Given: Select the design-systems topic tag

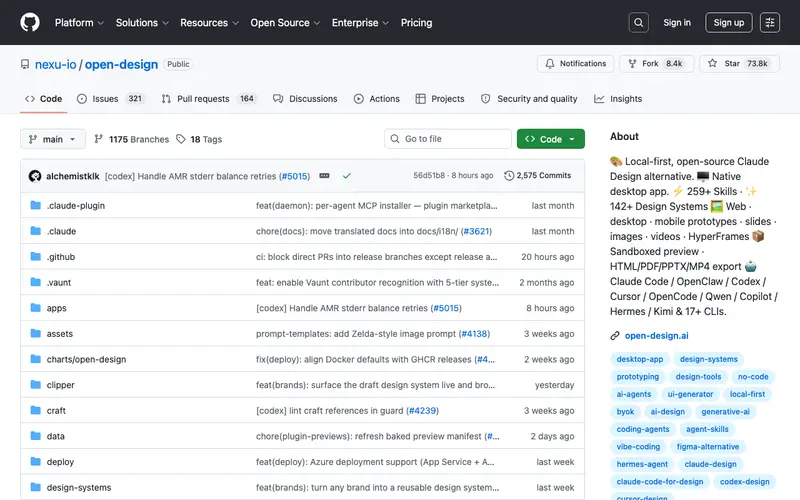Looking at the screenshot, I should (709, 359).
